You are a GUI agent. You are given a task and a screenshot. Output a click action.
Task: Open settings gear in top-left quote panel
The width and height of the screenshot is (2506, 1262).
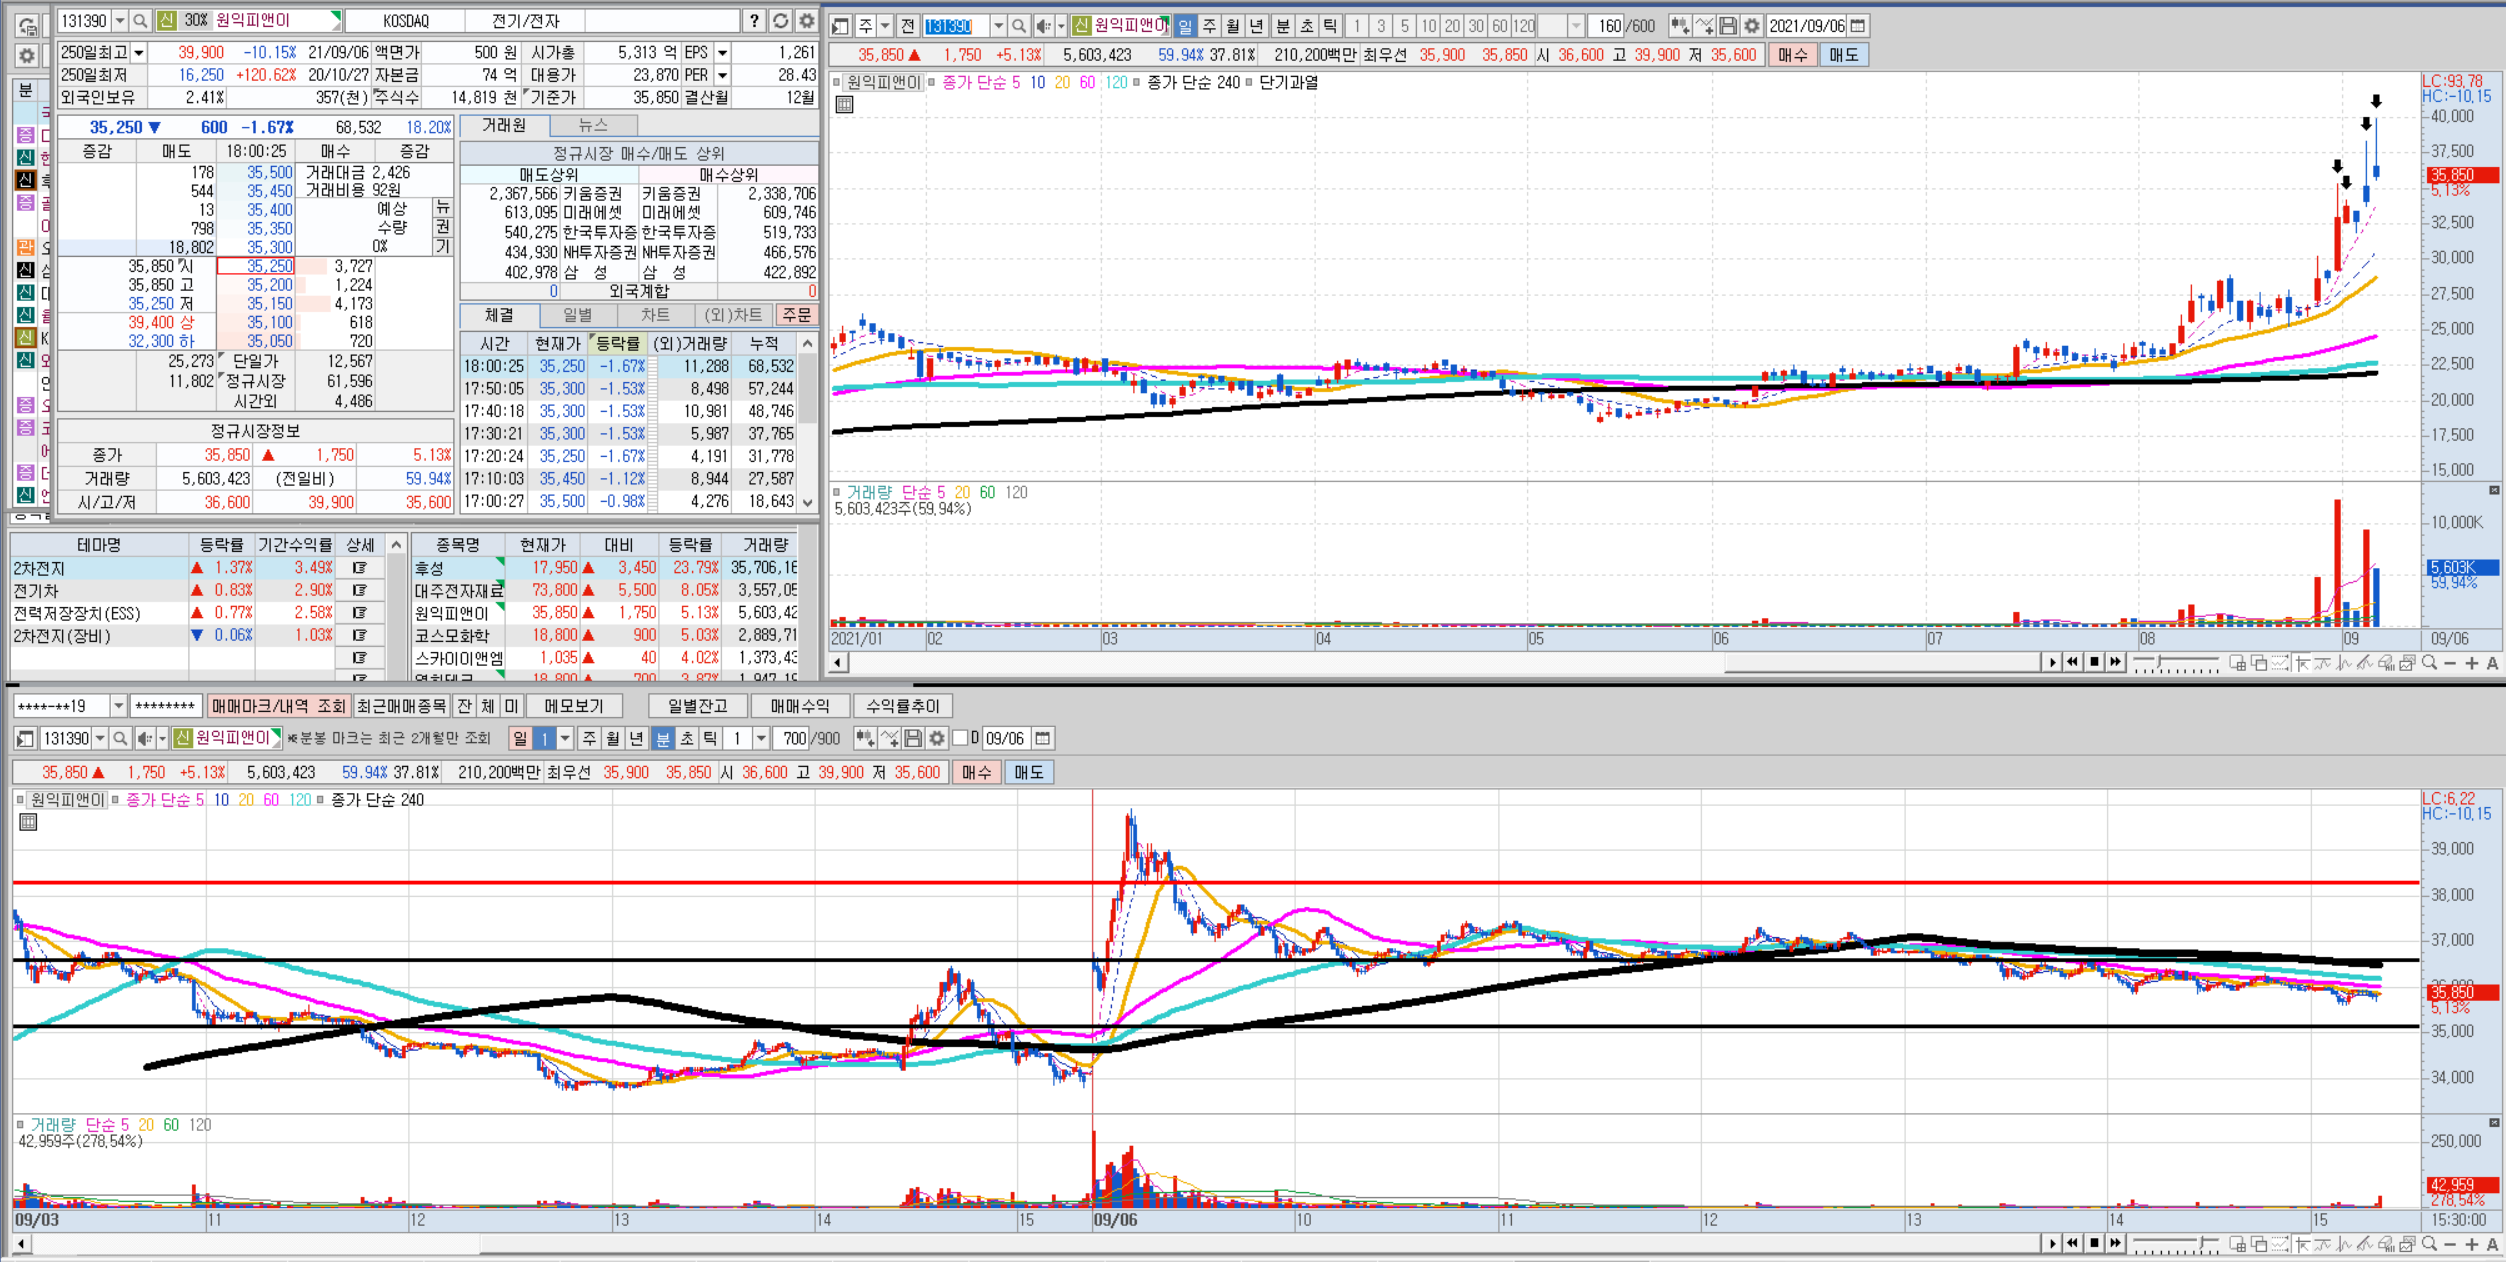pos(806,21)
